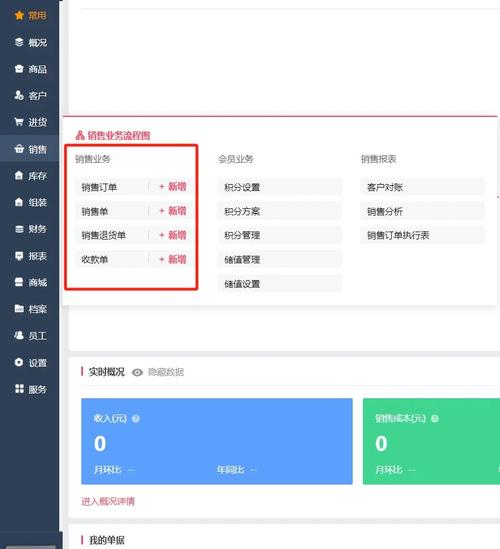The image size is (500, 549).
Task: Open the 概况 overview layers icon
Action: pos(19,42)
